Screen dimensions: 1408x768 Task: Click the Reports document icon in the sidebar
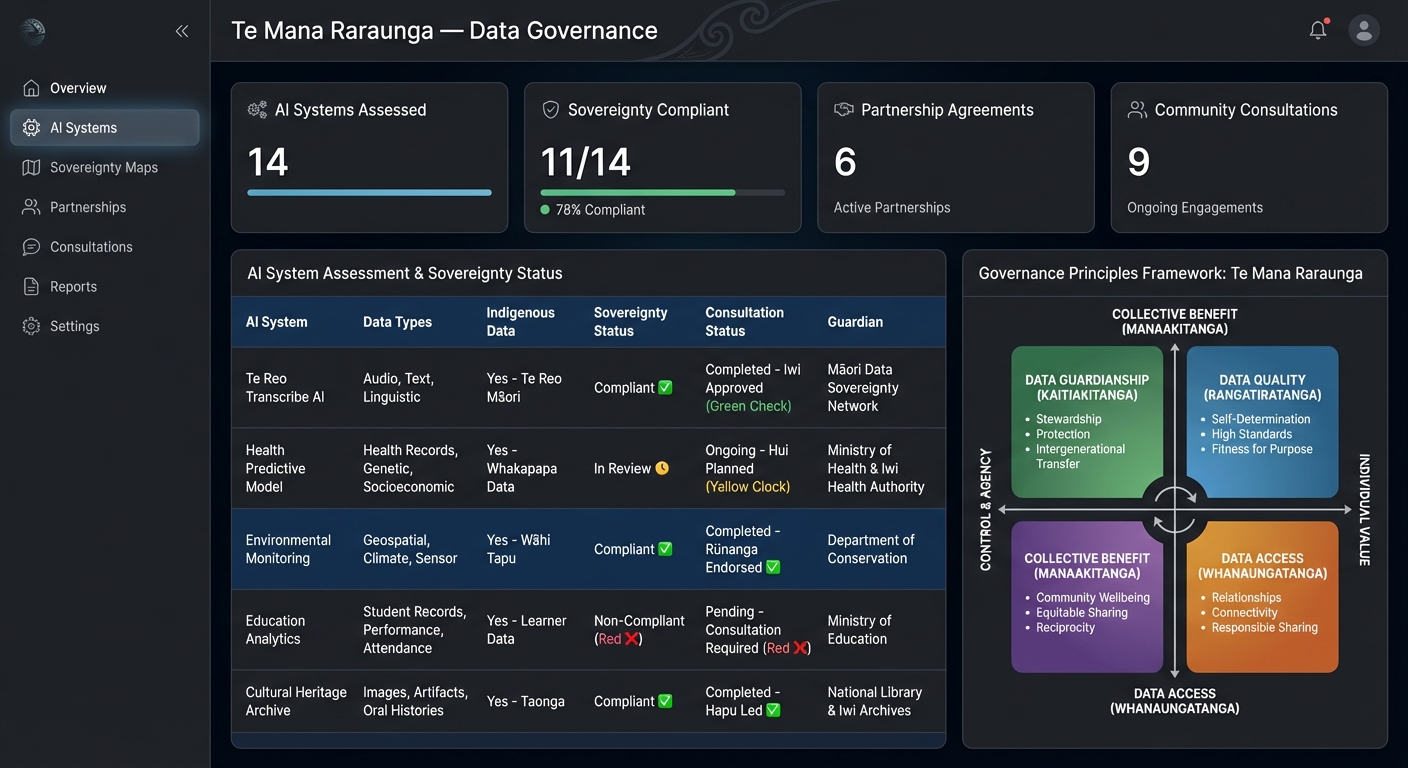[31, 286]
